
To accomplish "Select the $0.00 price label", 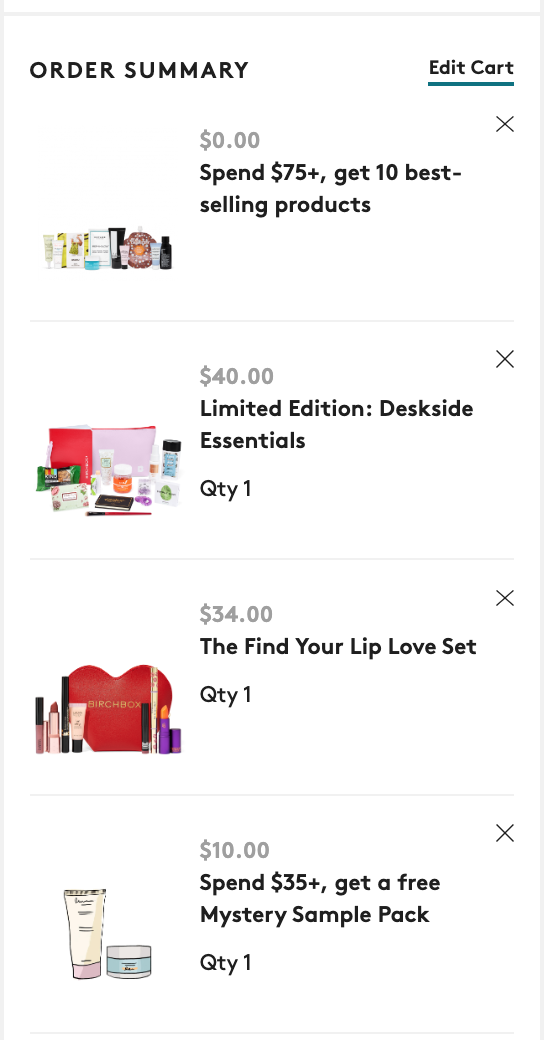I will pos(230,140).
